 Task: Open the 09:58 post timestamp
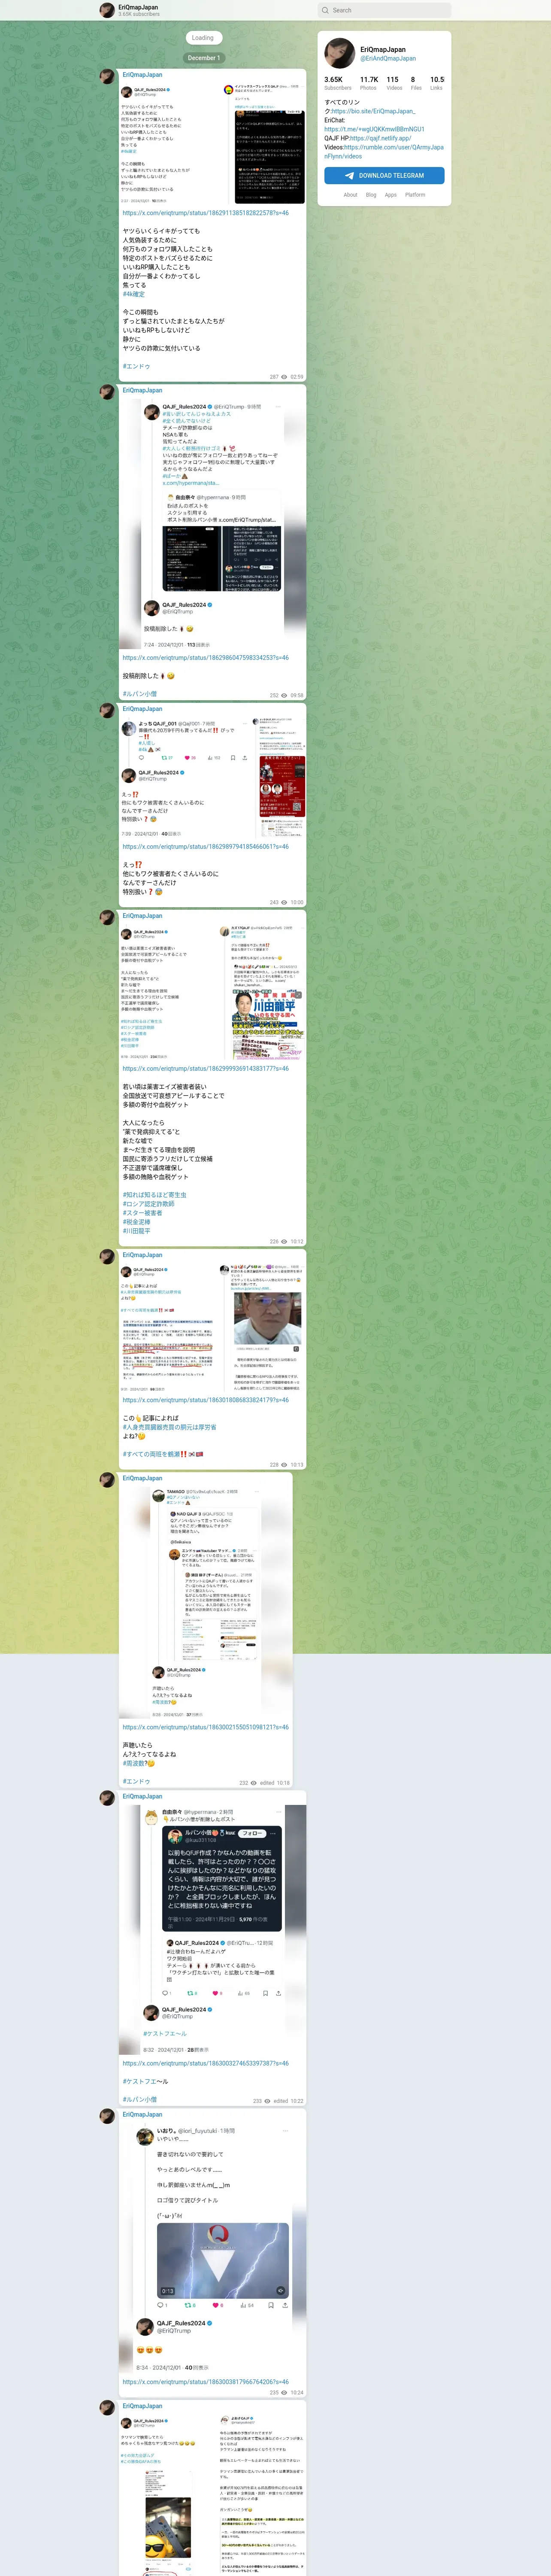click(297, 695)
